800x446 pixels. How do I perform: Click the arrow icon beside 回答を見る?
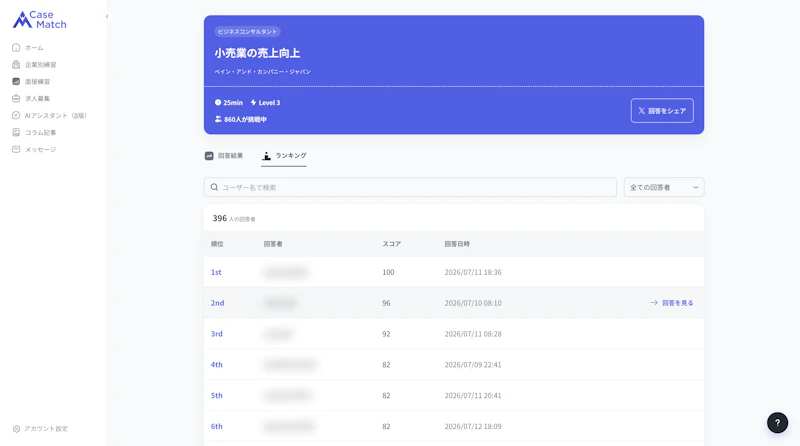tap(654, 303)
